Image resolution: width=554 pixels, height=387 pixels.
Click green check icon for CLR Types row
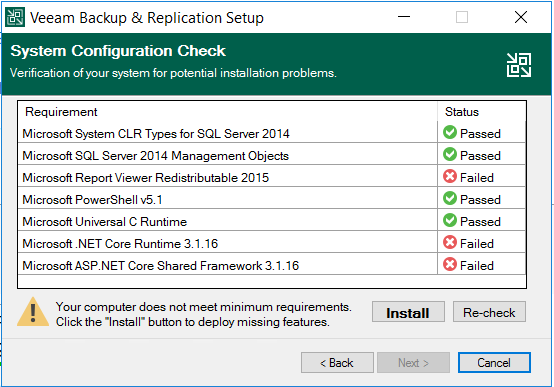tap(450, 133)
